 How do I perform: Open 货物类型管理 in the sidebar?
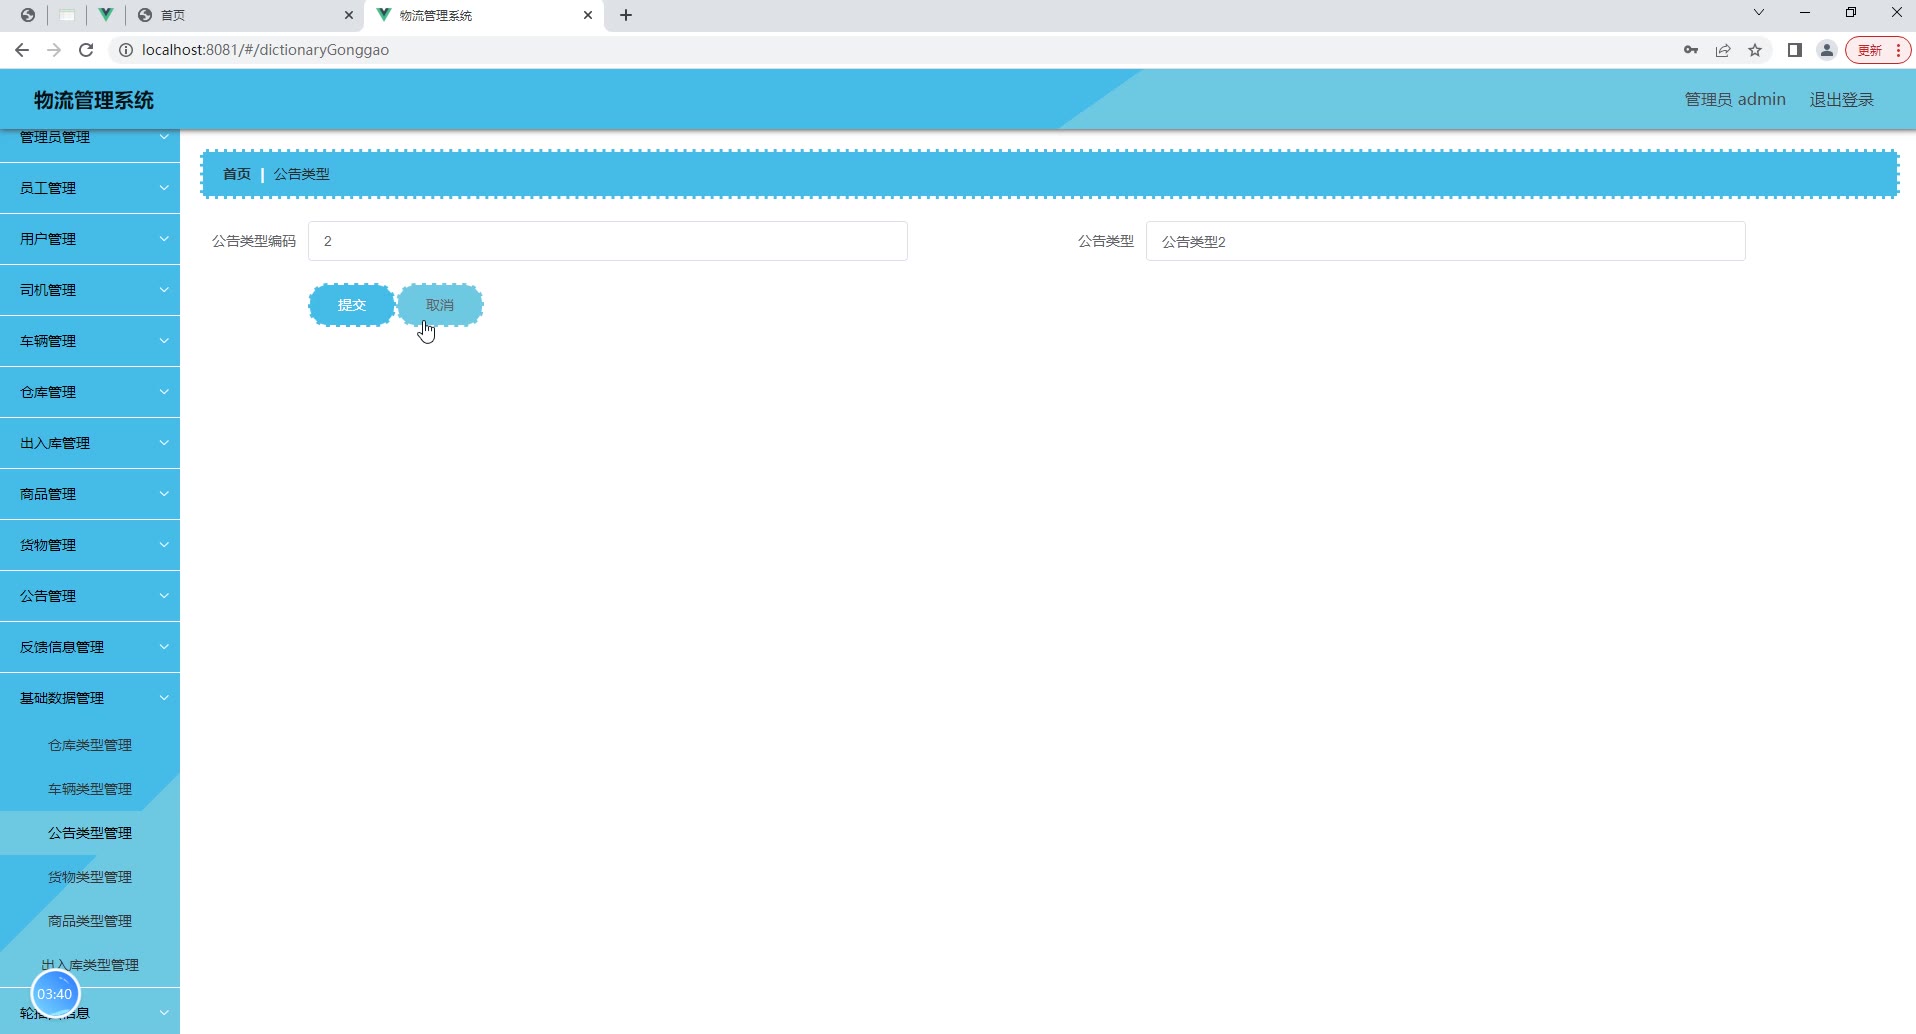tap(90, 877)
